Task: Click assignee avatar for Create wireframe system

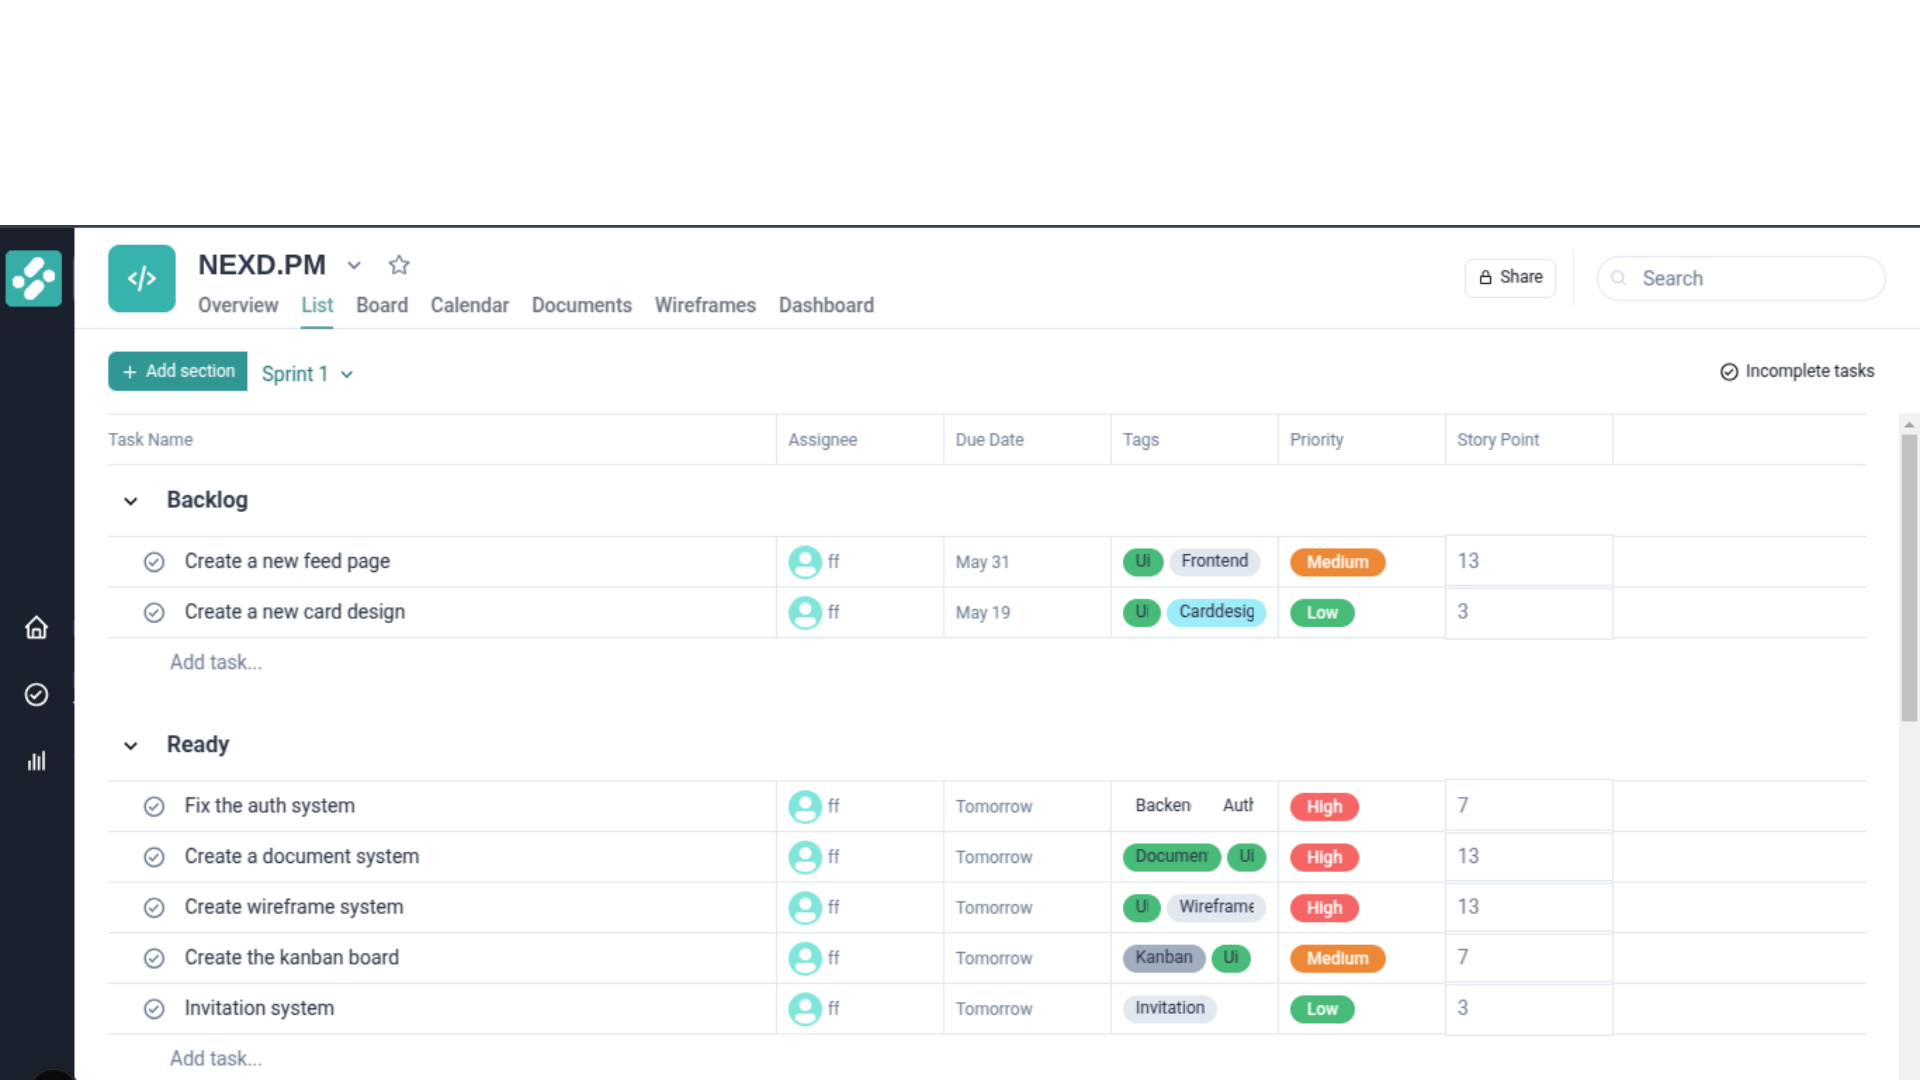Action: pos(805,907)
